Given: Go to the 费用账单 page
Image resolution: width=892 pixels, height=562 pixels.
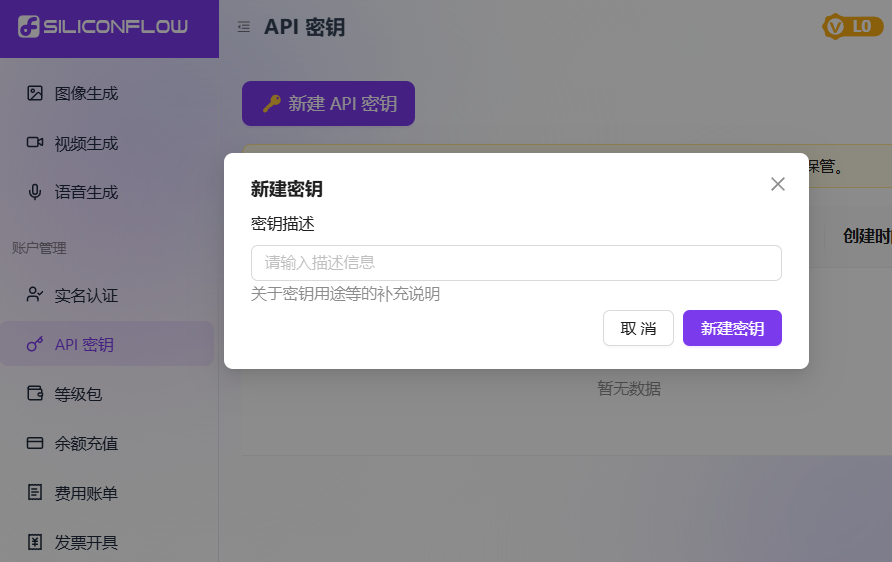Looking at the screenshot, I should [86, 493].
